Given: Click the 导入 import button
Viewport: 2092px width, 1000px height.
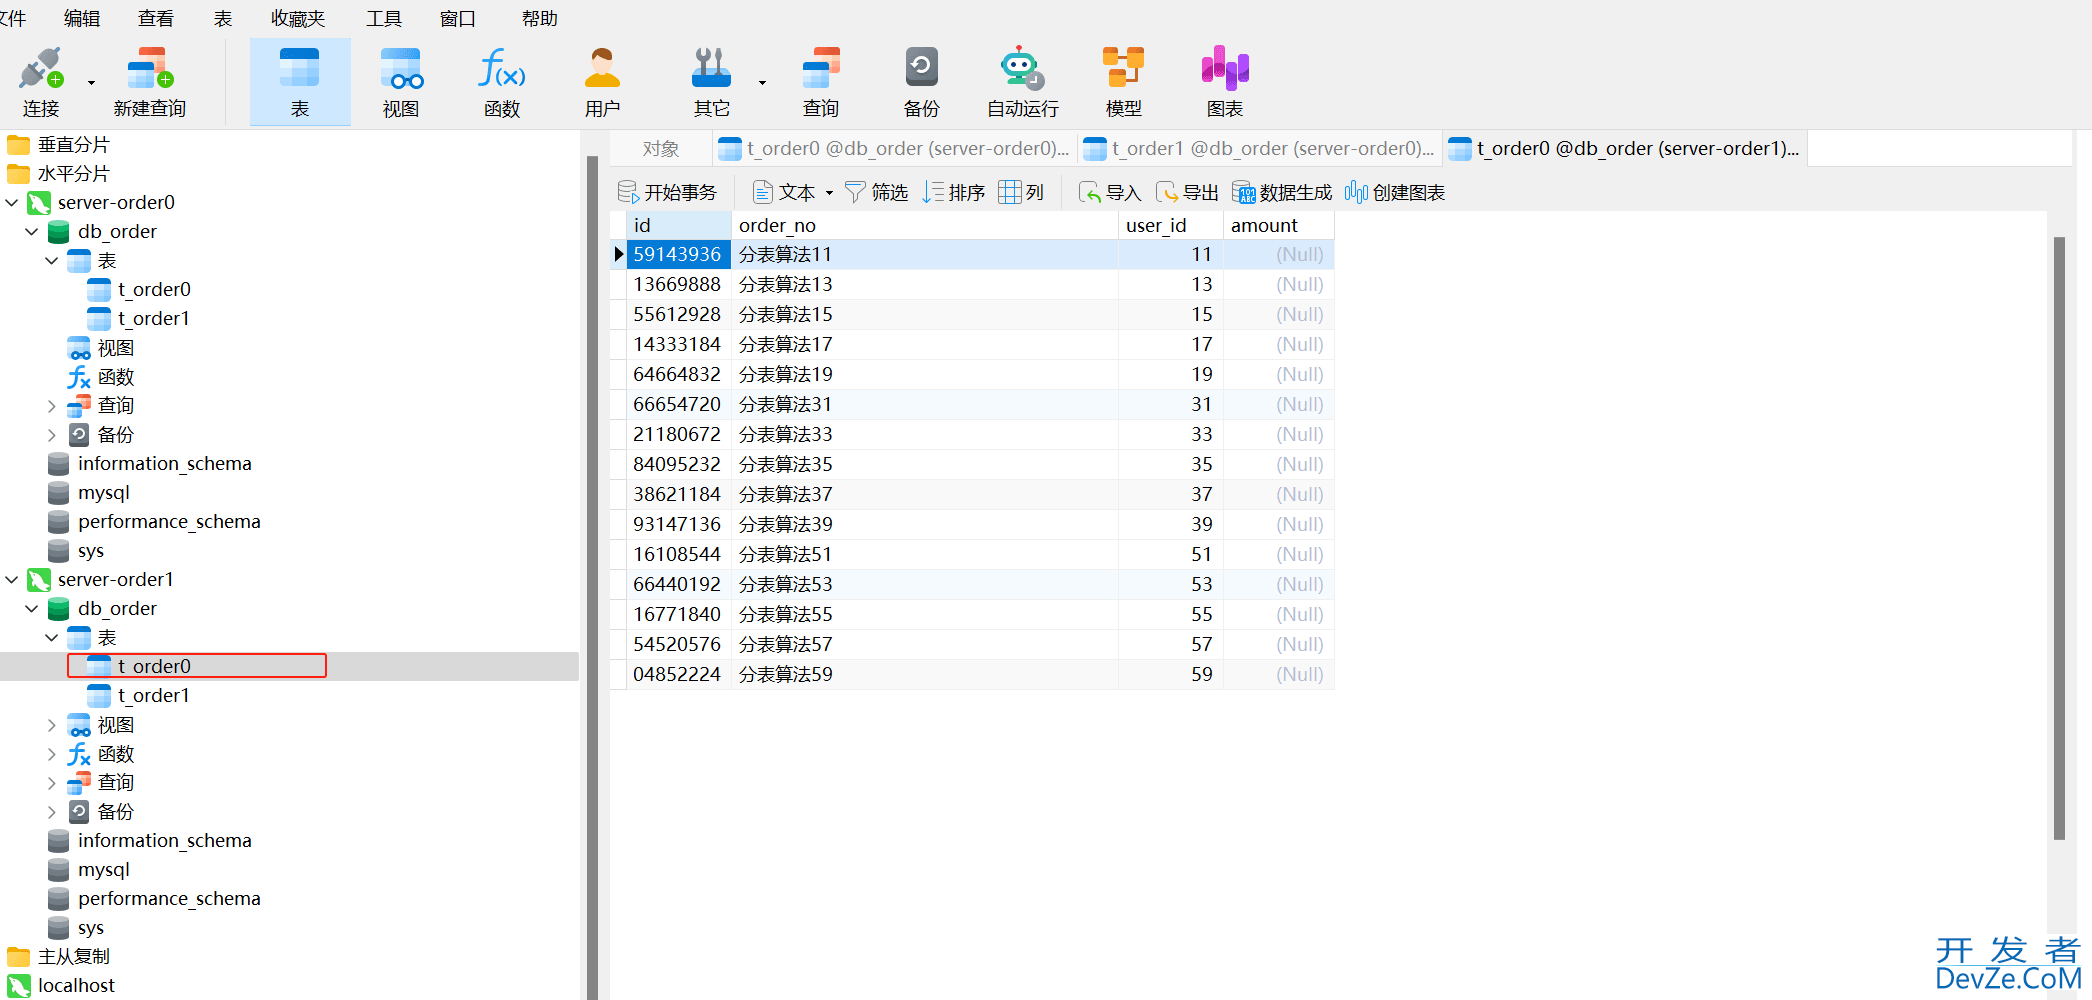Looking at the screenshot, I should pyautogui.click(x=1109, y=192).
